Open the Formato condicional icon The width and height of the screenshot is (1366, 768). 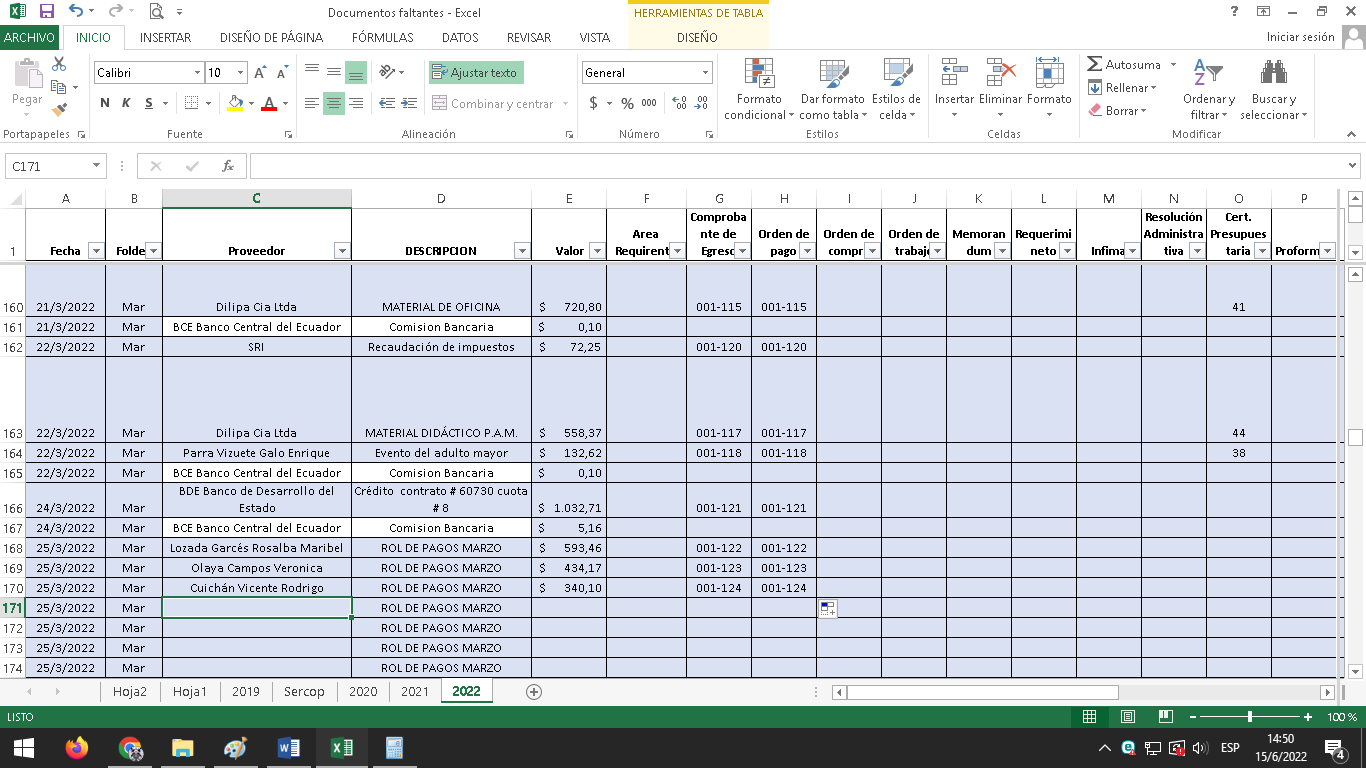tap(759, 74)
